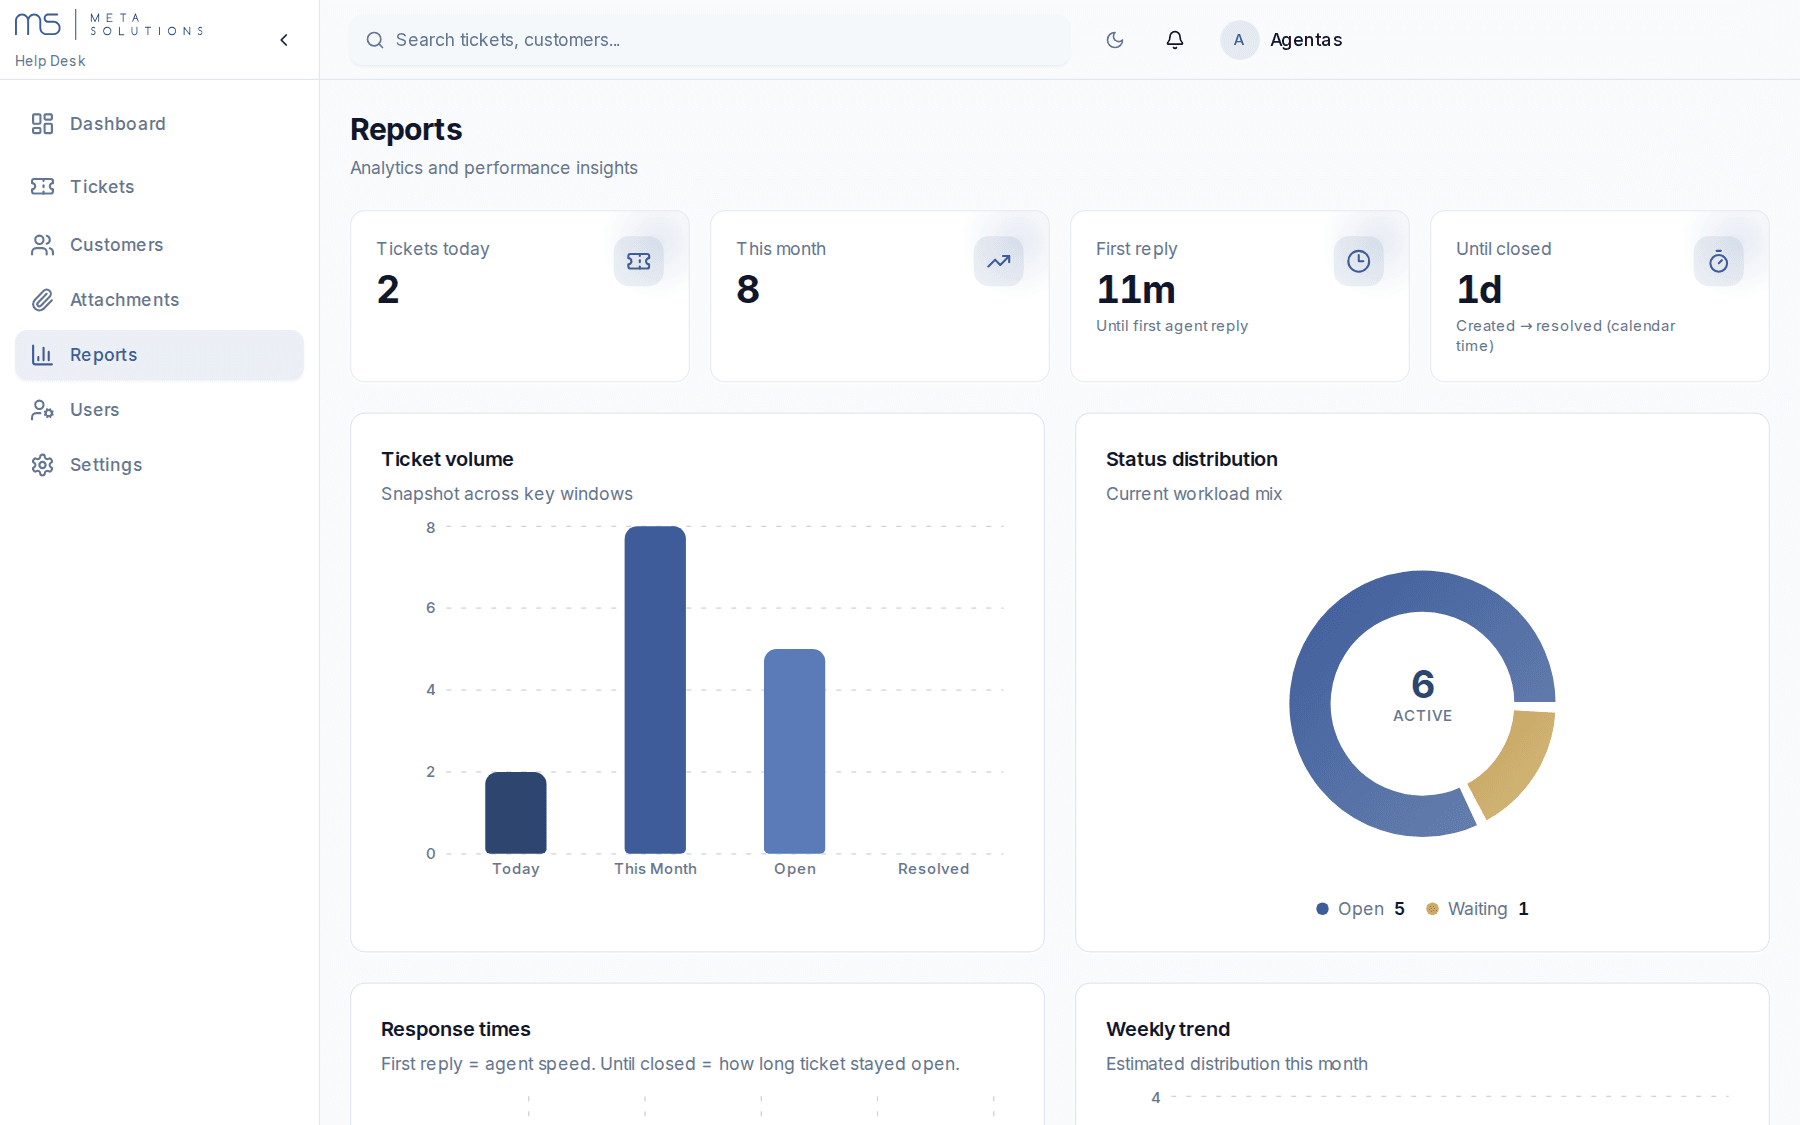The image size is (1800, 1125).
Task: Click the search magnifier icon
Action: [375, 40]
